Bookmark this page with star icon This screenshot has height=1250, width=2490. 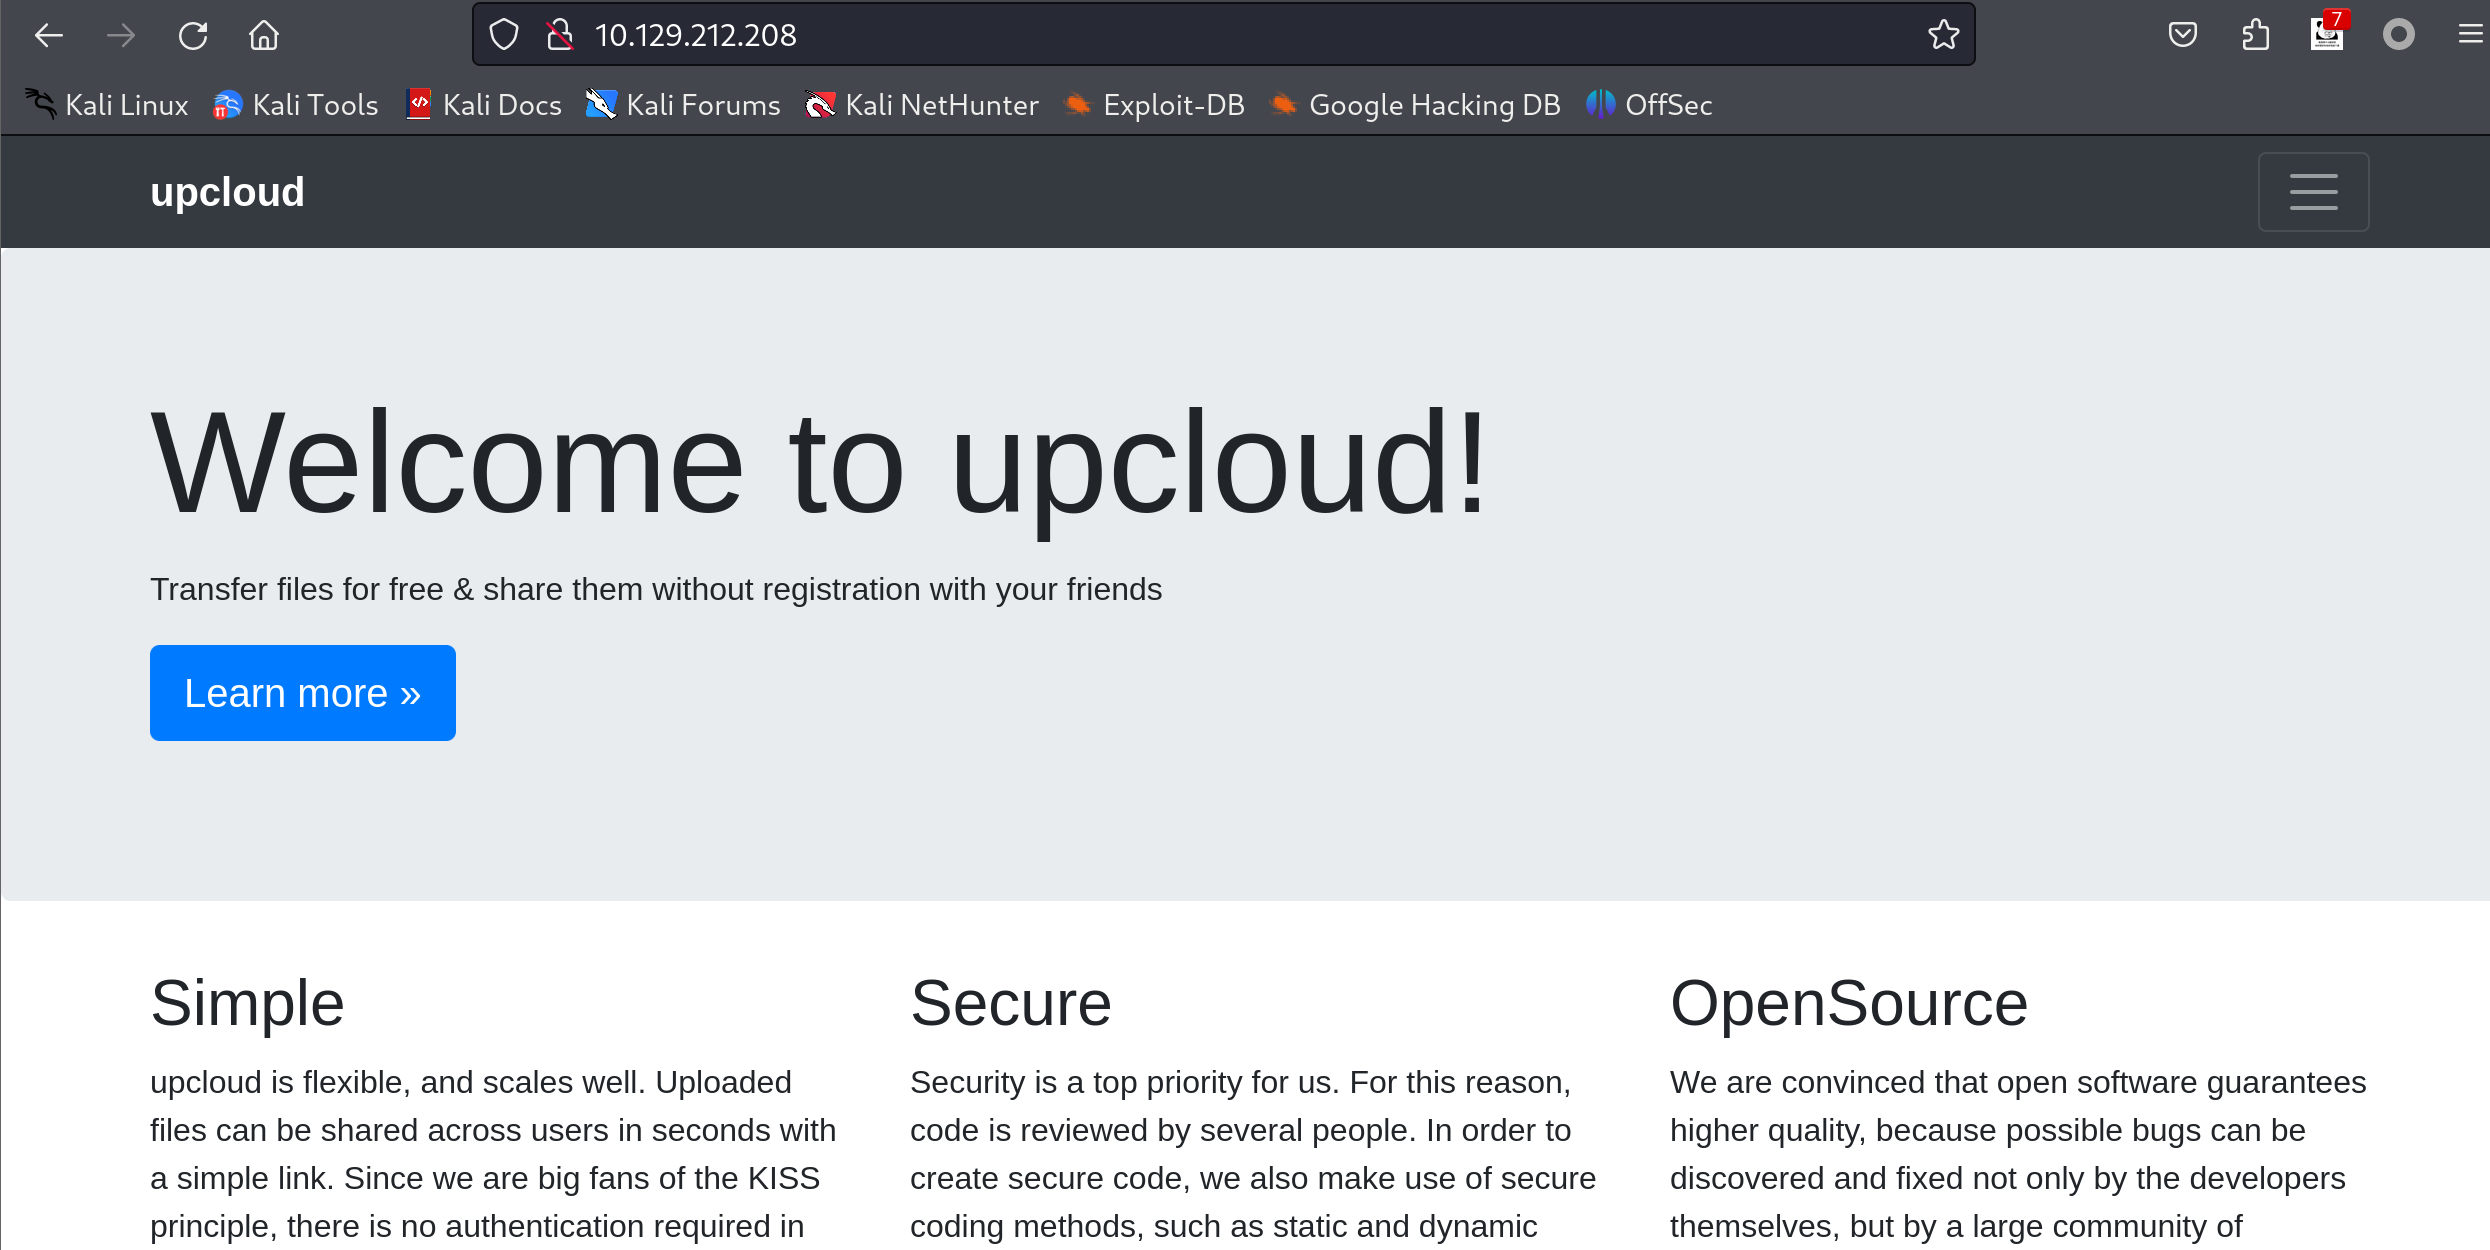click(x=1943, y=35)
